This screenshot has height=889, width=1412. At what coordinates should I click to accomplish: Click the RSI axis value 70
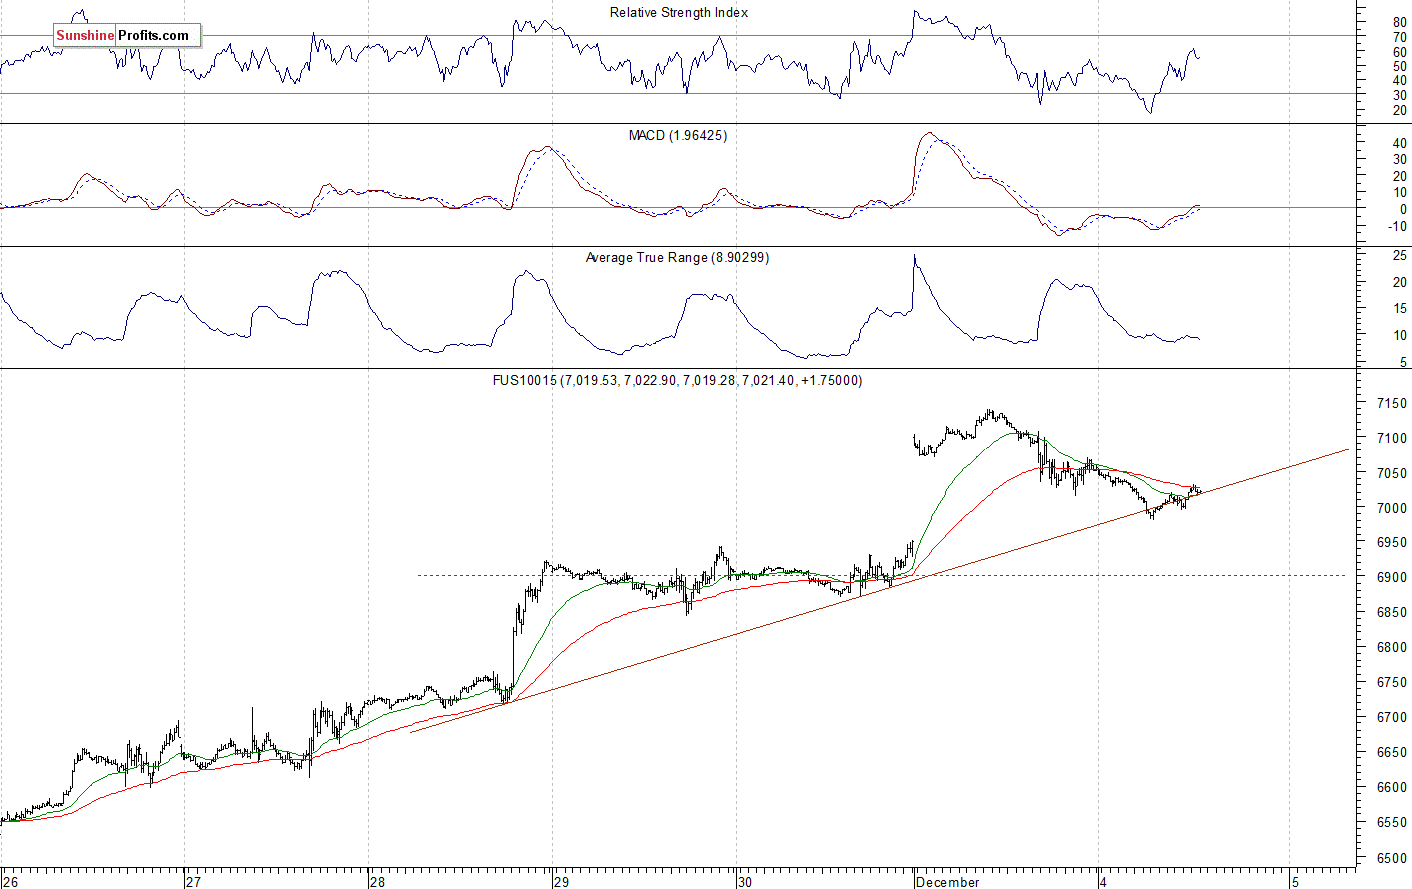click(x=1400, y=37)
